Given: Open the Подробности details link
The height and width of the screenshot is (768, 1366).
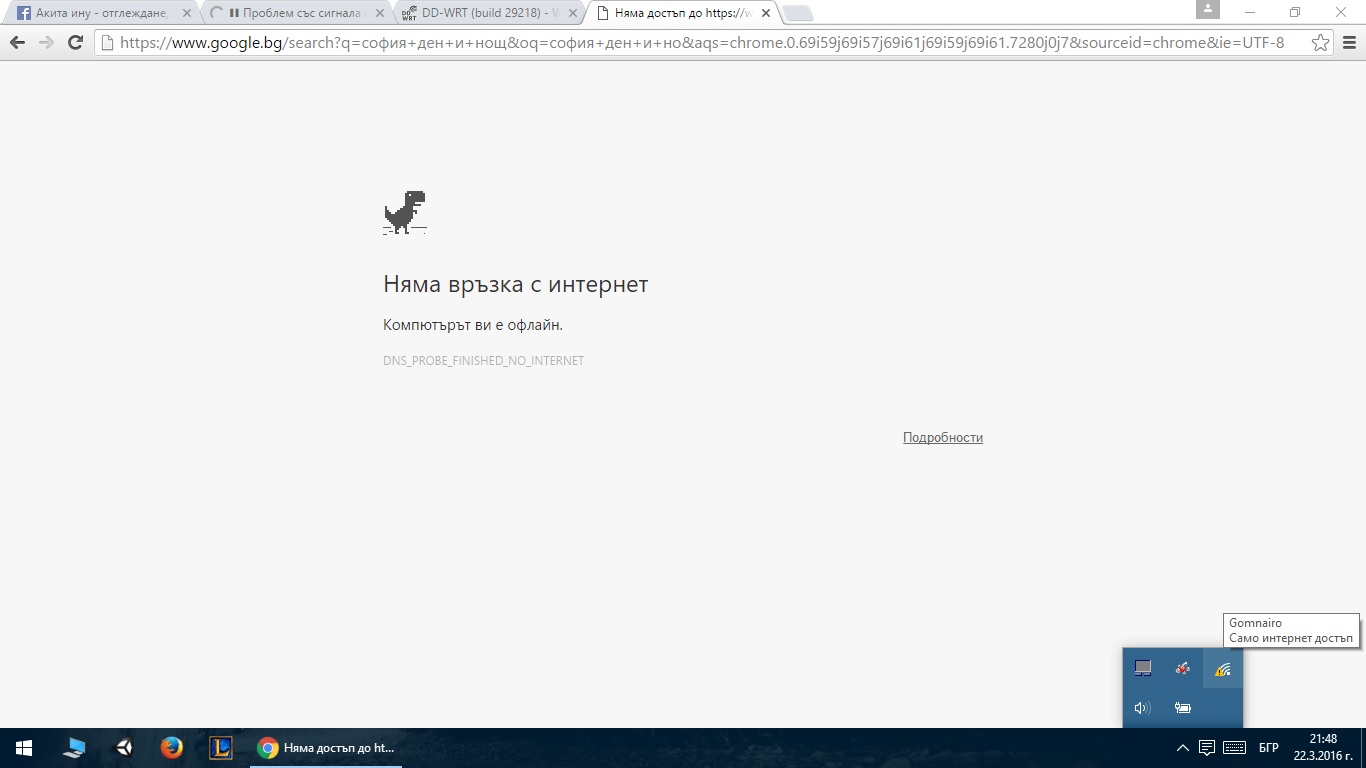Looking at the screenshot, I should [943, 437].
